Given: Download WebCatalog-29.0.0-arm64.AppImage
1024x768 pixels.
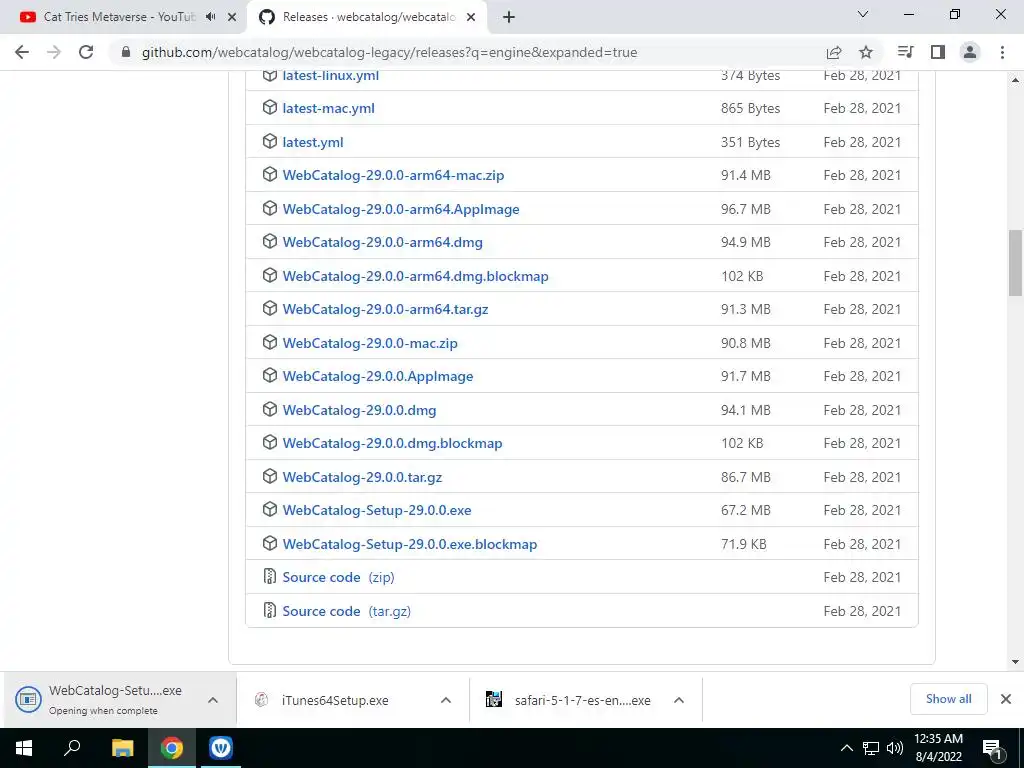Looking at the screenshot, I should [x=401, y=209].
